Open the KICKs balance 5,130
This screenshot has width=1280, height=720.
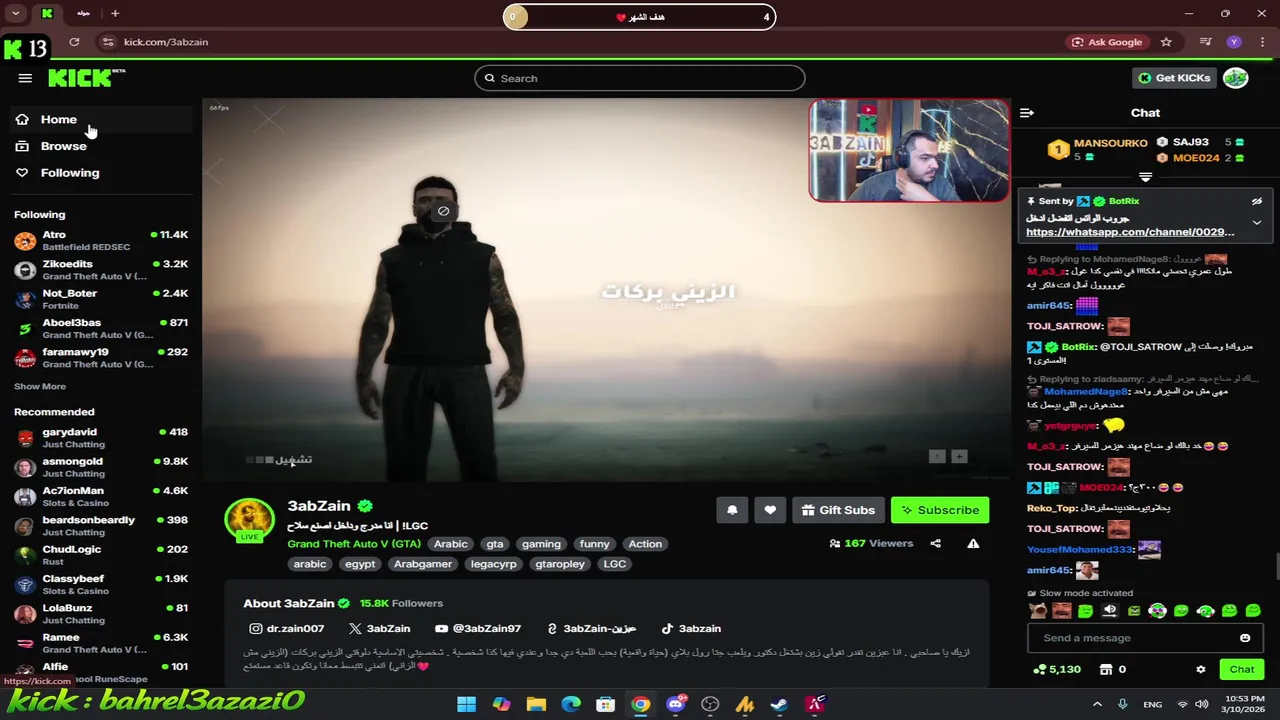1056,669
